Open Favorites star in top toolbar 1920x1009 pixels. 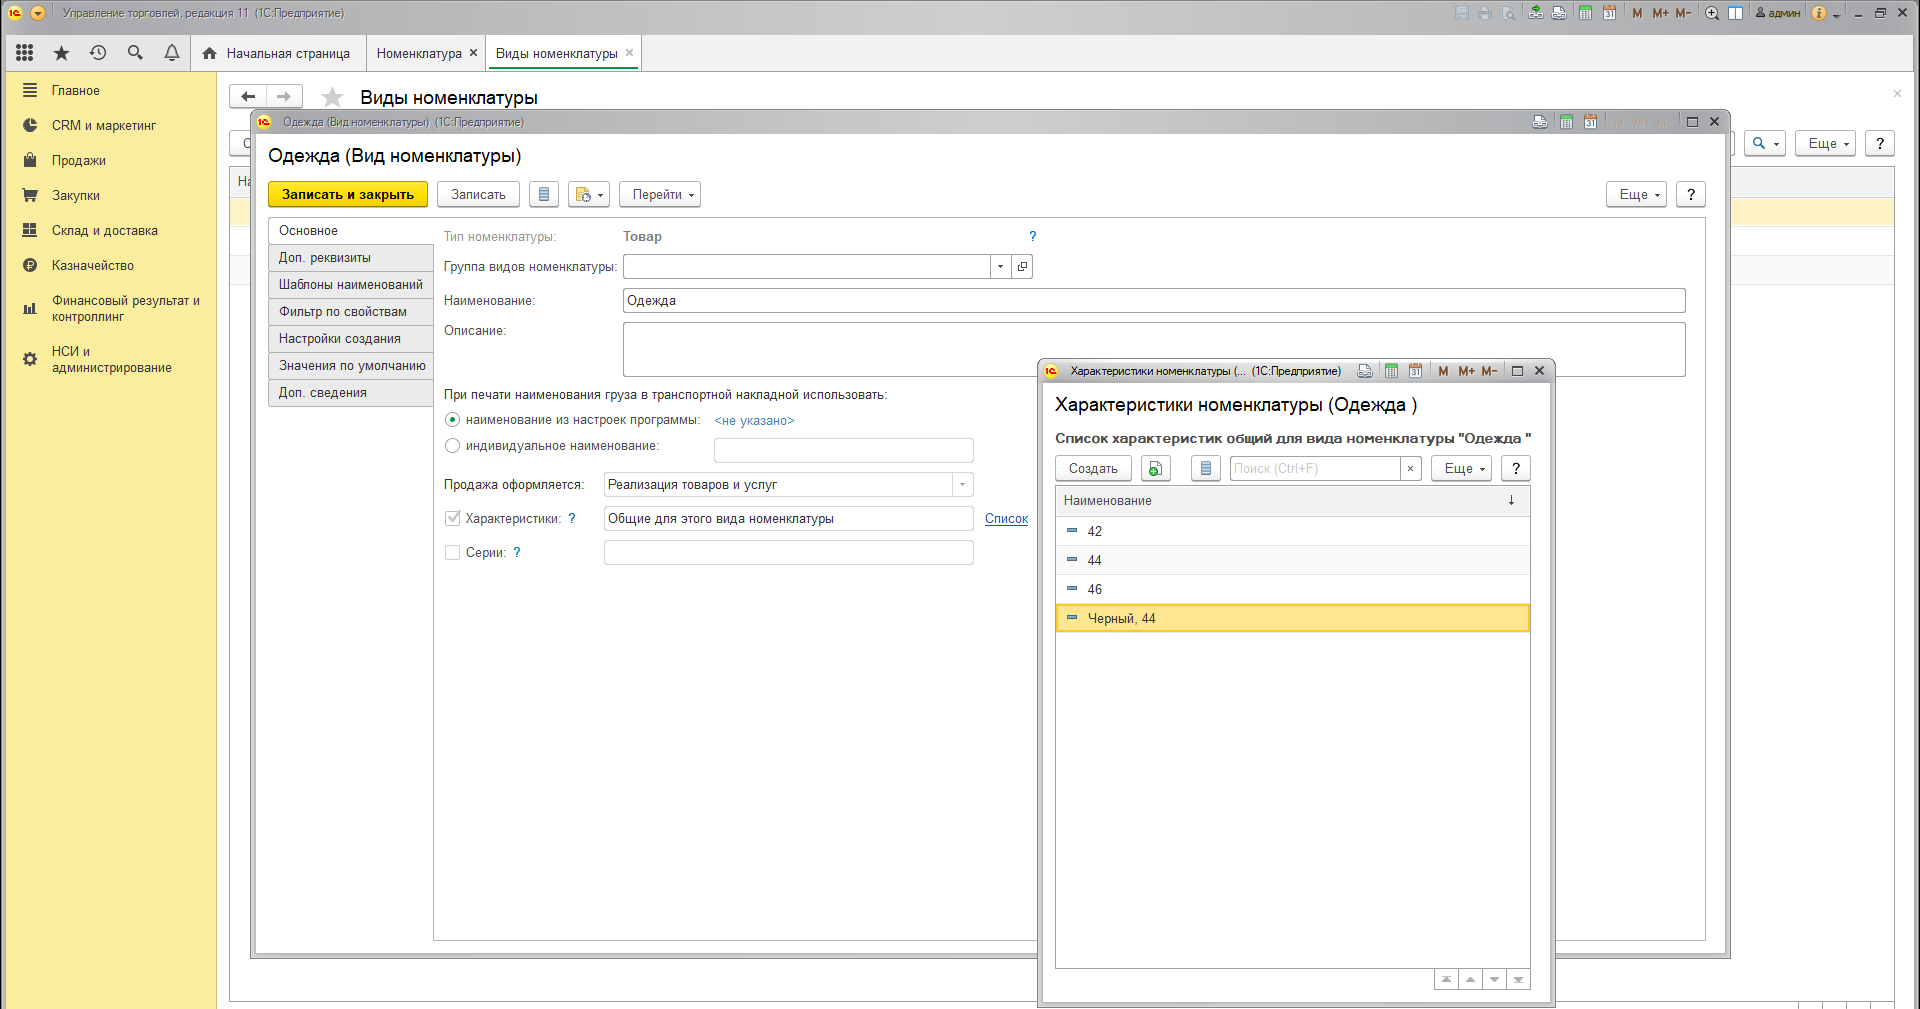[x=61, y=53]
